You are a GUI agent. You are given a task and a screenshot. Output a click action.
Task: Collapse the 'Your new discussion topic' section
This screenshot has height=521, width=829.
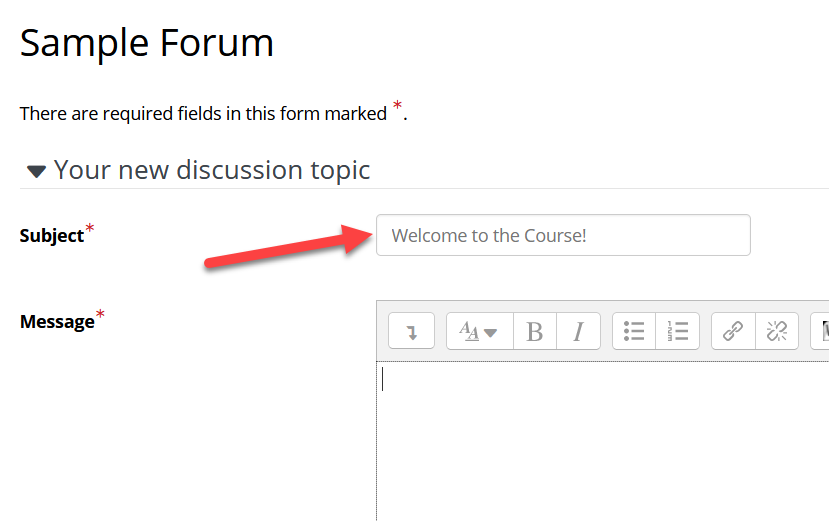(37, 171)
